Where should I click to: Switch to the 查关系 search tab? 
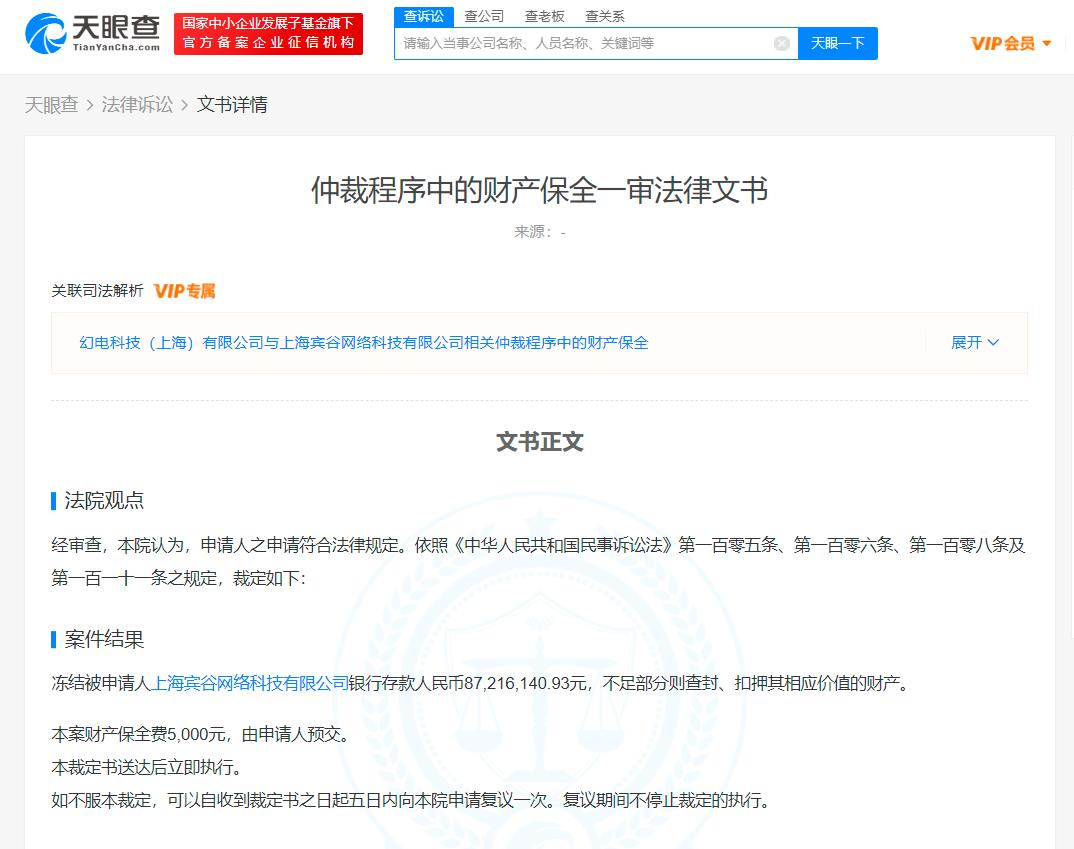[605, 16]
